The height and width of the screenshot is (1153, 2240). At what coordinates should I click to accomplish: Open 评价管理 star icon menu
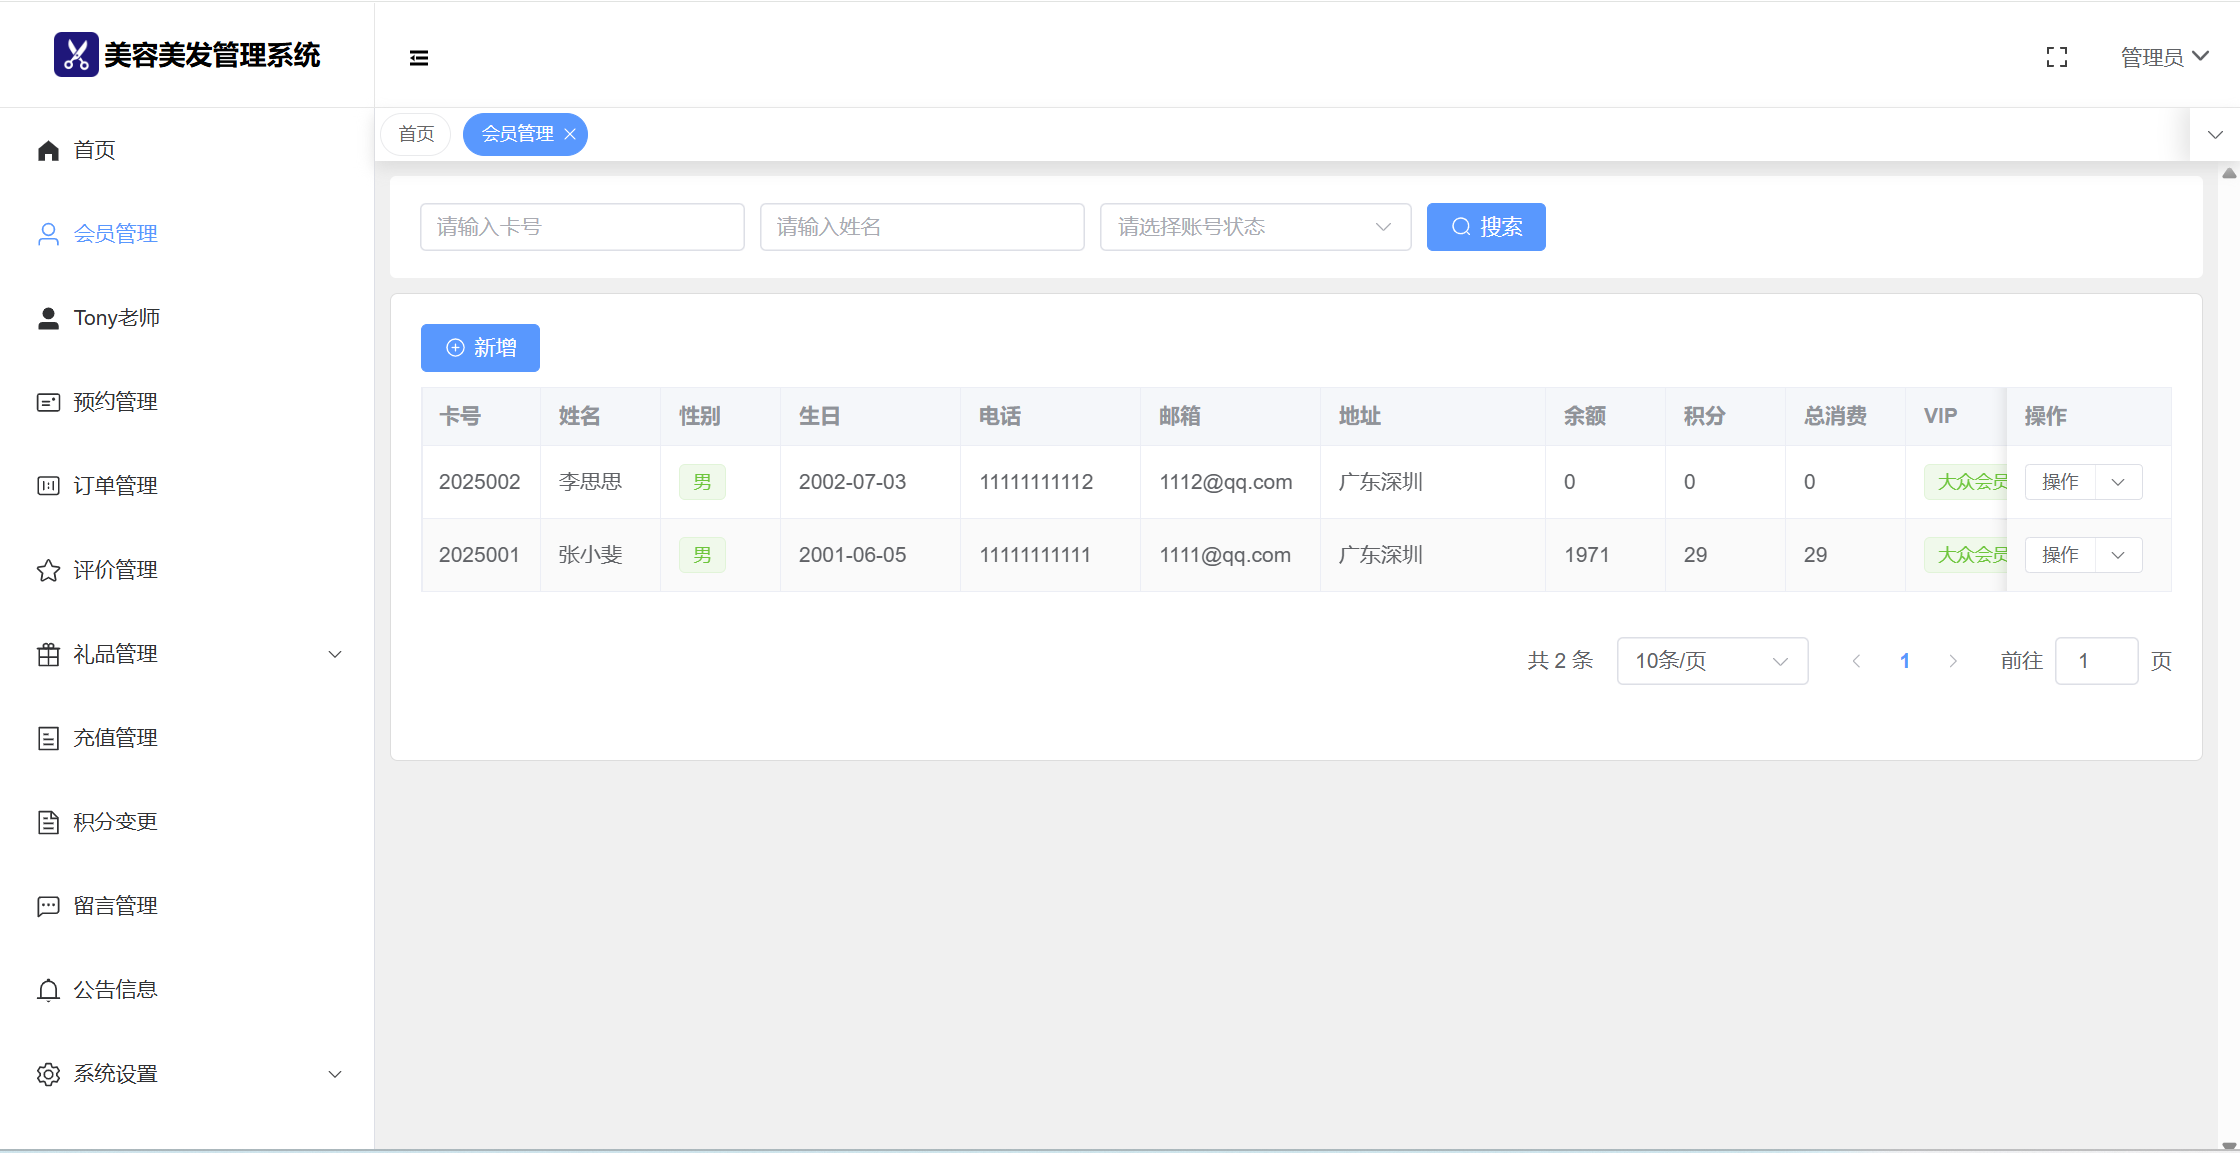click(x=115, y=570)
